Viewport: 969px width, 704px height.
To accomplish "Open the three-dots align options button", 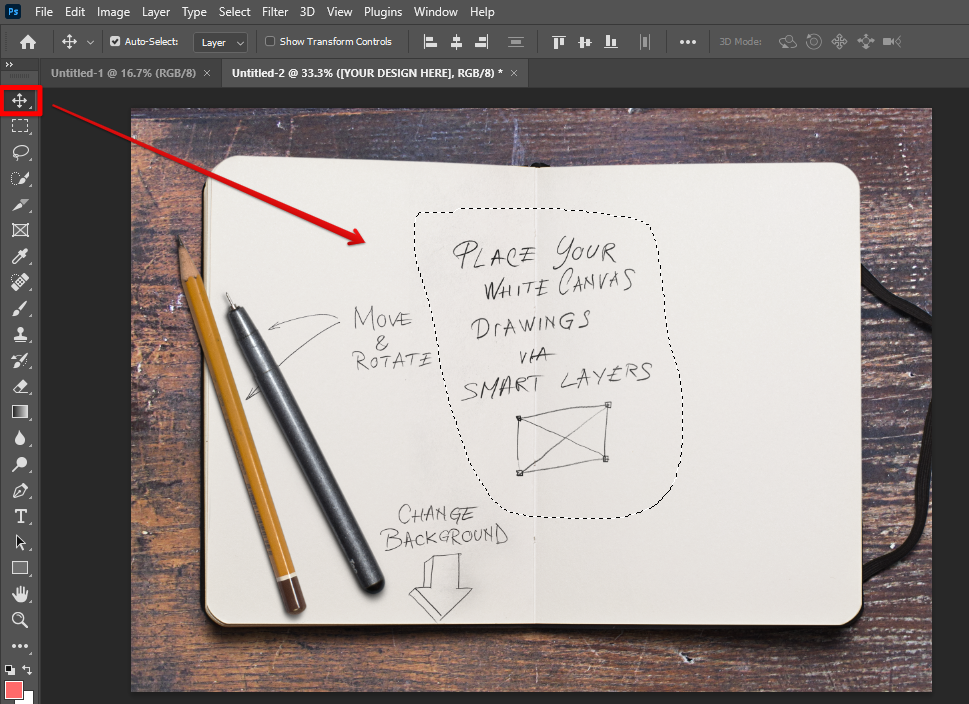I will pyautogui.click(x=687, y=42).
